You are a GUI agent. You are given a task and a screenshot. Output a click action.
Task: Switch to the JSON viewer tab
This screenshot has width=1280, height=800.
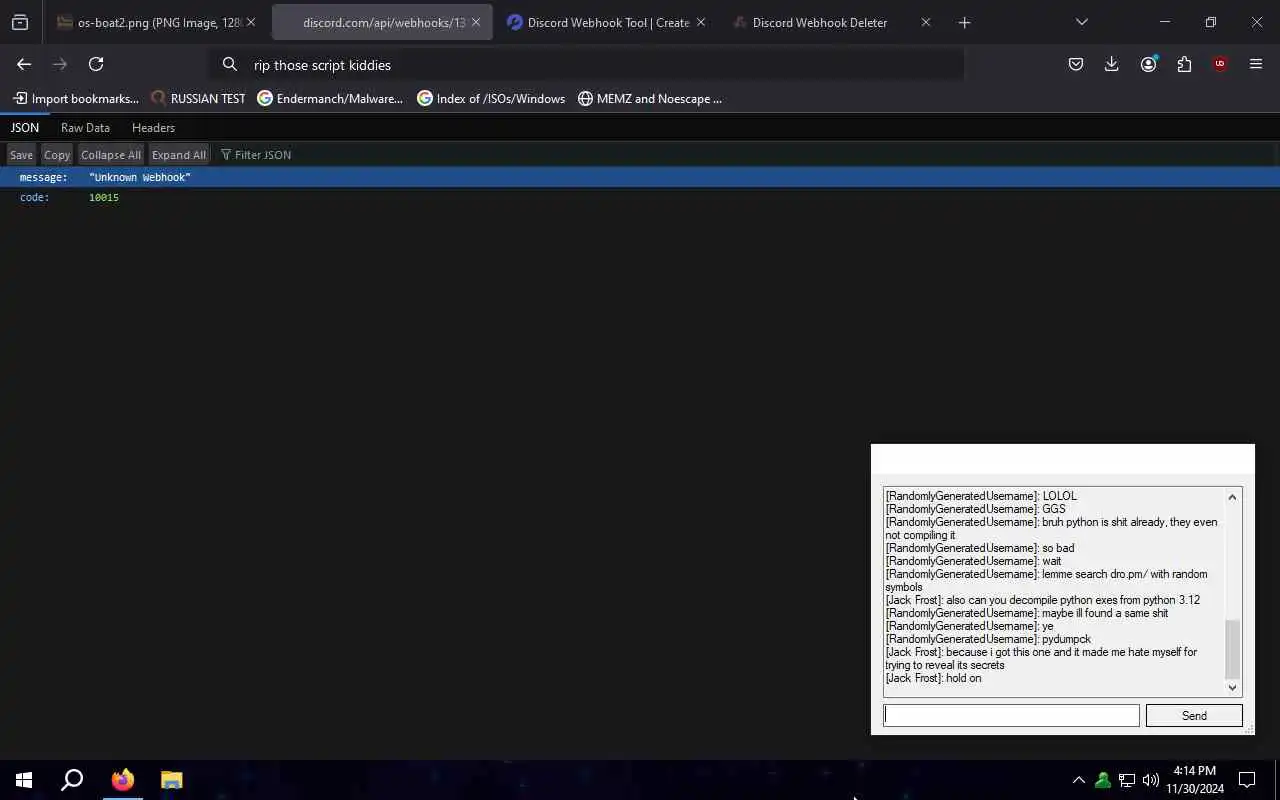coord(25,127)
